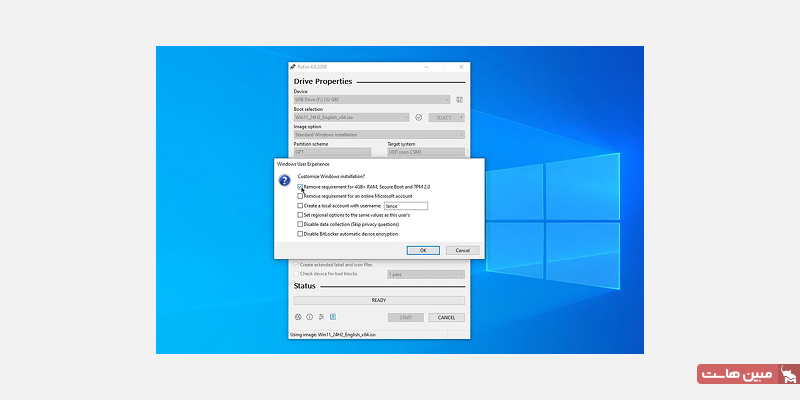Screen dimensions: 800x400
Task: Open the Image option dropdown
Action: coord(379,135)
